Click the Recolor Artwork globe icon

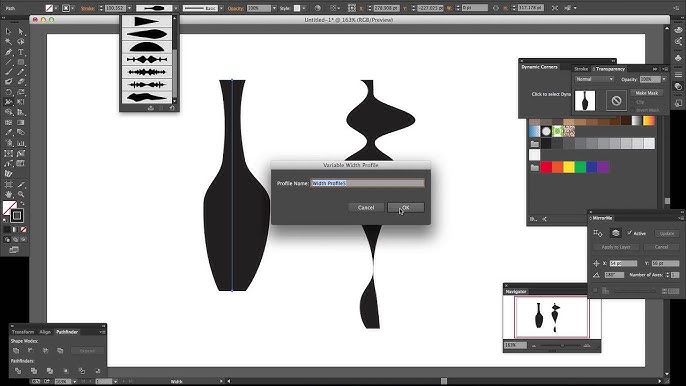(318, 8)
